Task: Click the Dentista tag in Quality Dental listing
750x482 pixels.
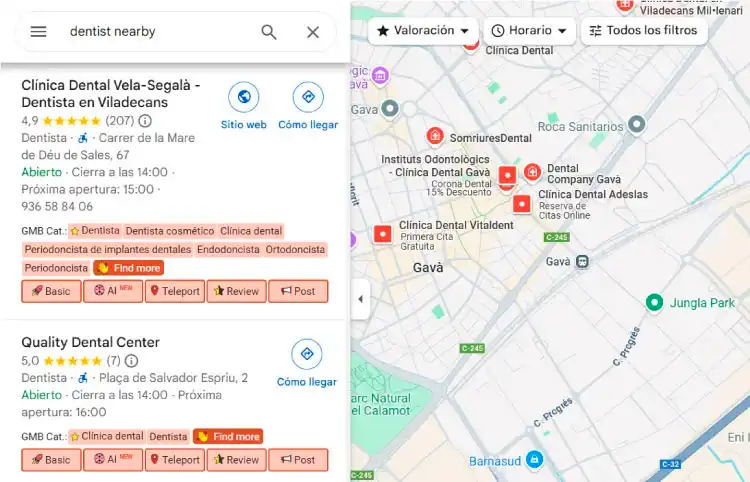Action: point(168,436)
